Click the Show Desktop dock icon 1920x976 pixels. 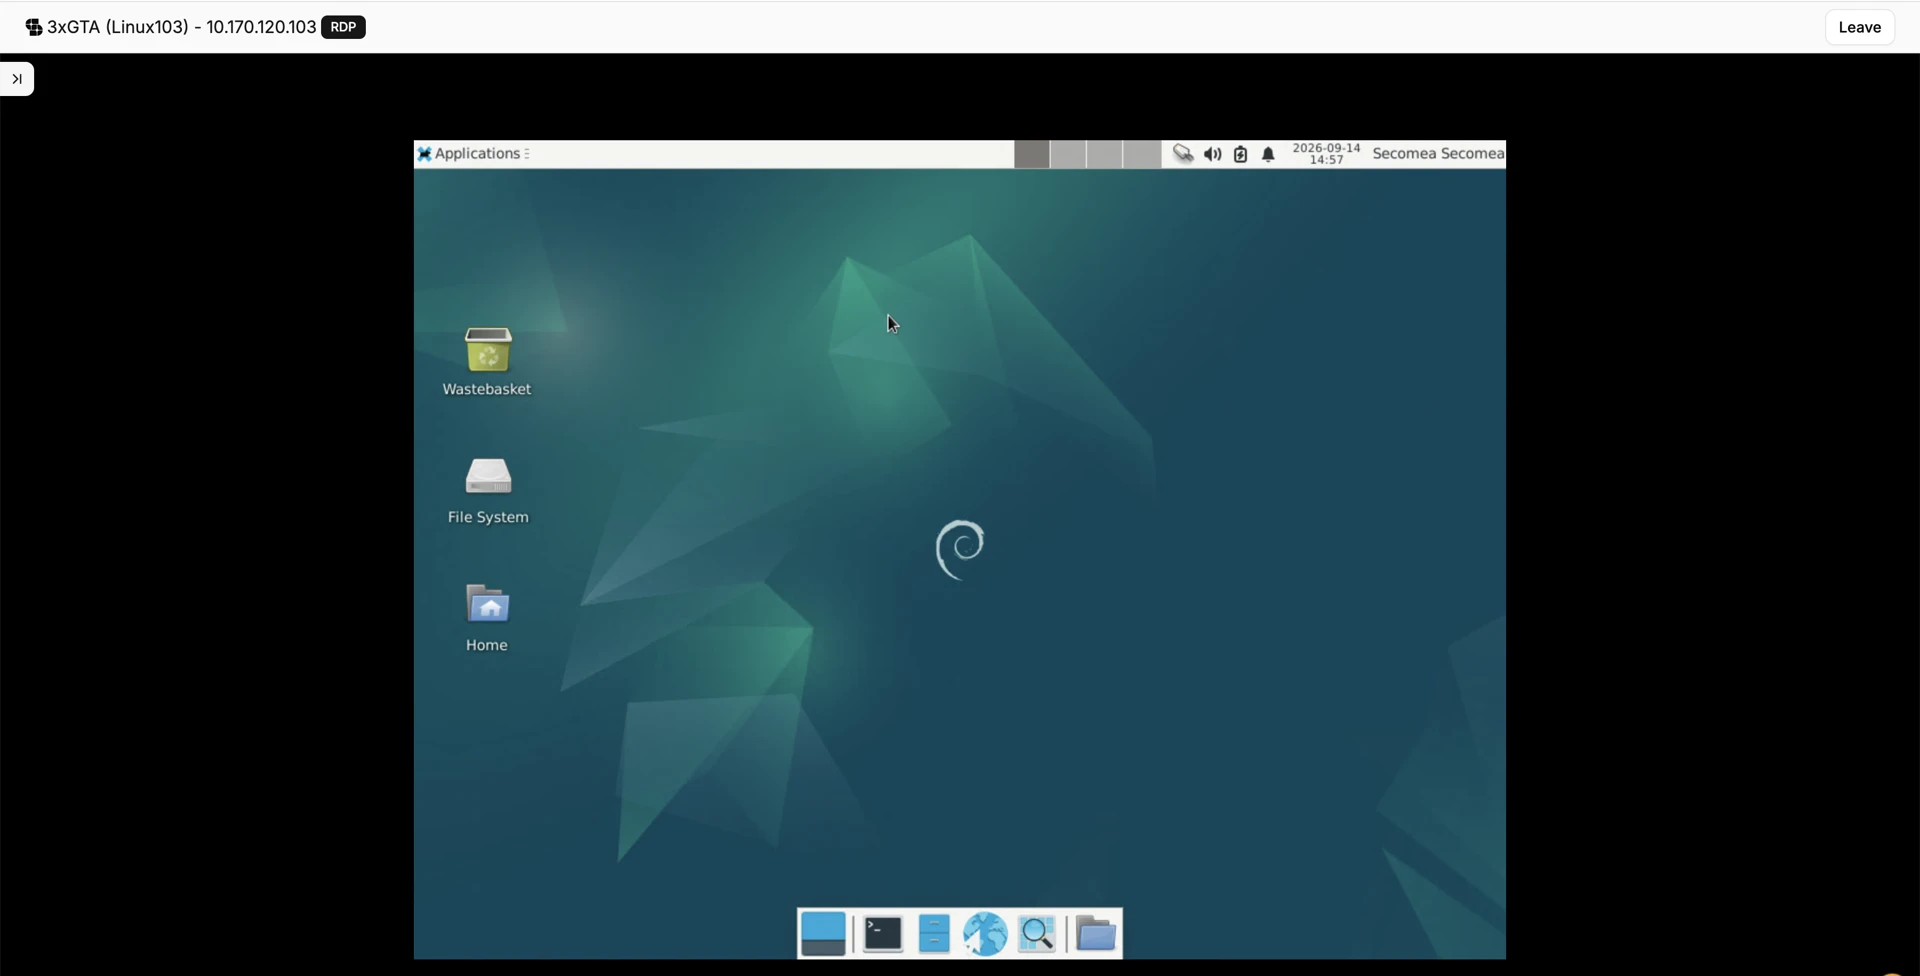pos(823,934)
